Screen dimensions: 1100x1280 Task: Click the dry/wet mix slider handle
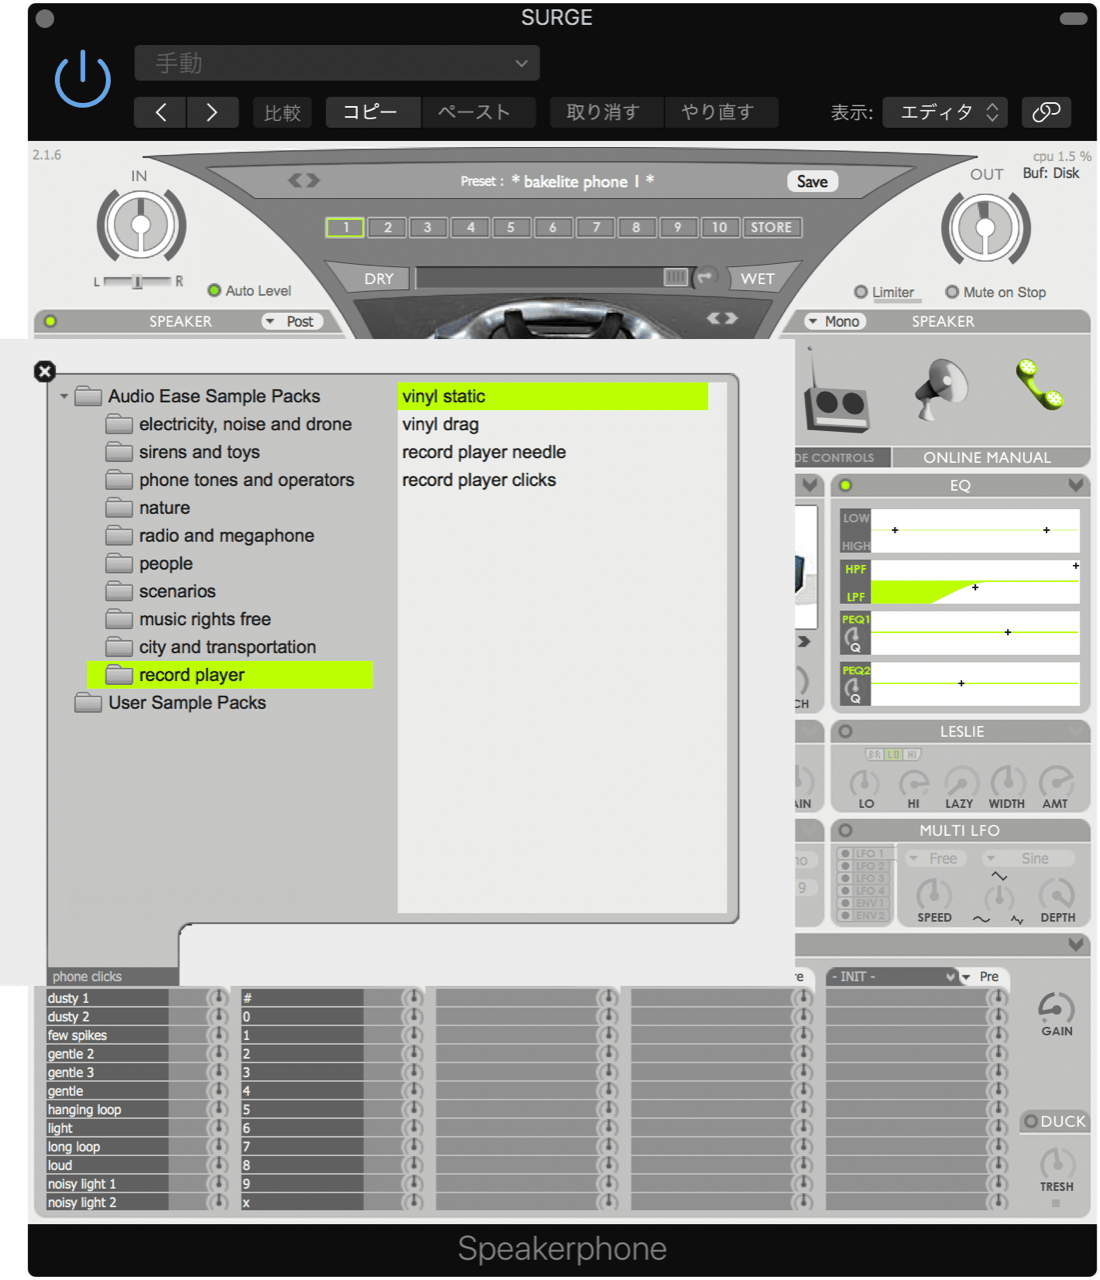tap(675, 277)
